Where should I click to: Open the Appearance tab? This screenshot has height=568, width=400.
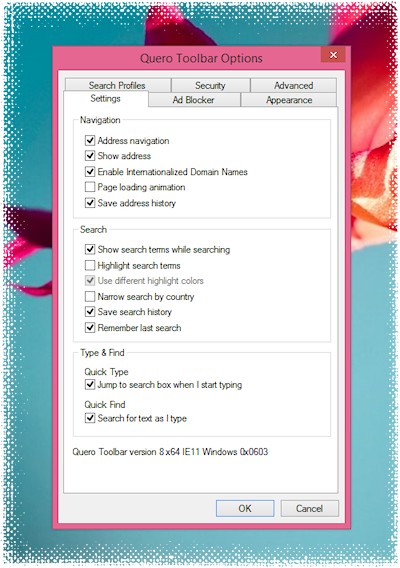pyautogui.click(x=289, y=100)
